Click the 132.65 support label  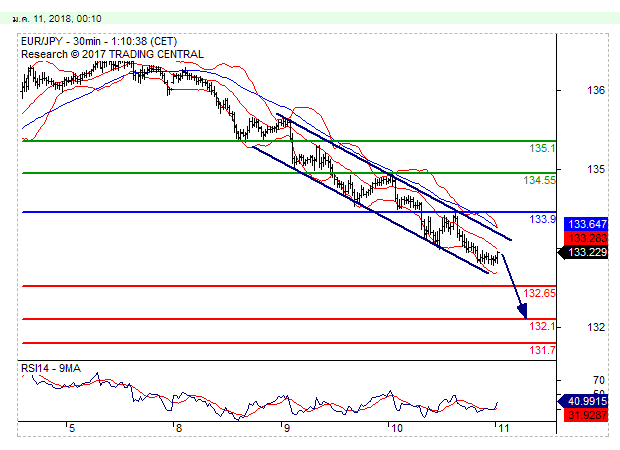[540, 293]
